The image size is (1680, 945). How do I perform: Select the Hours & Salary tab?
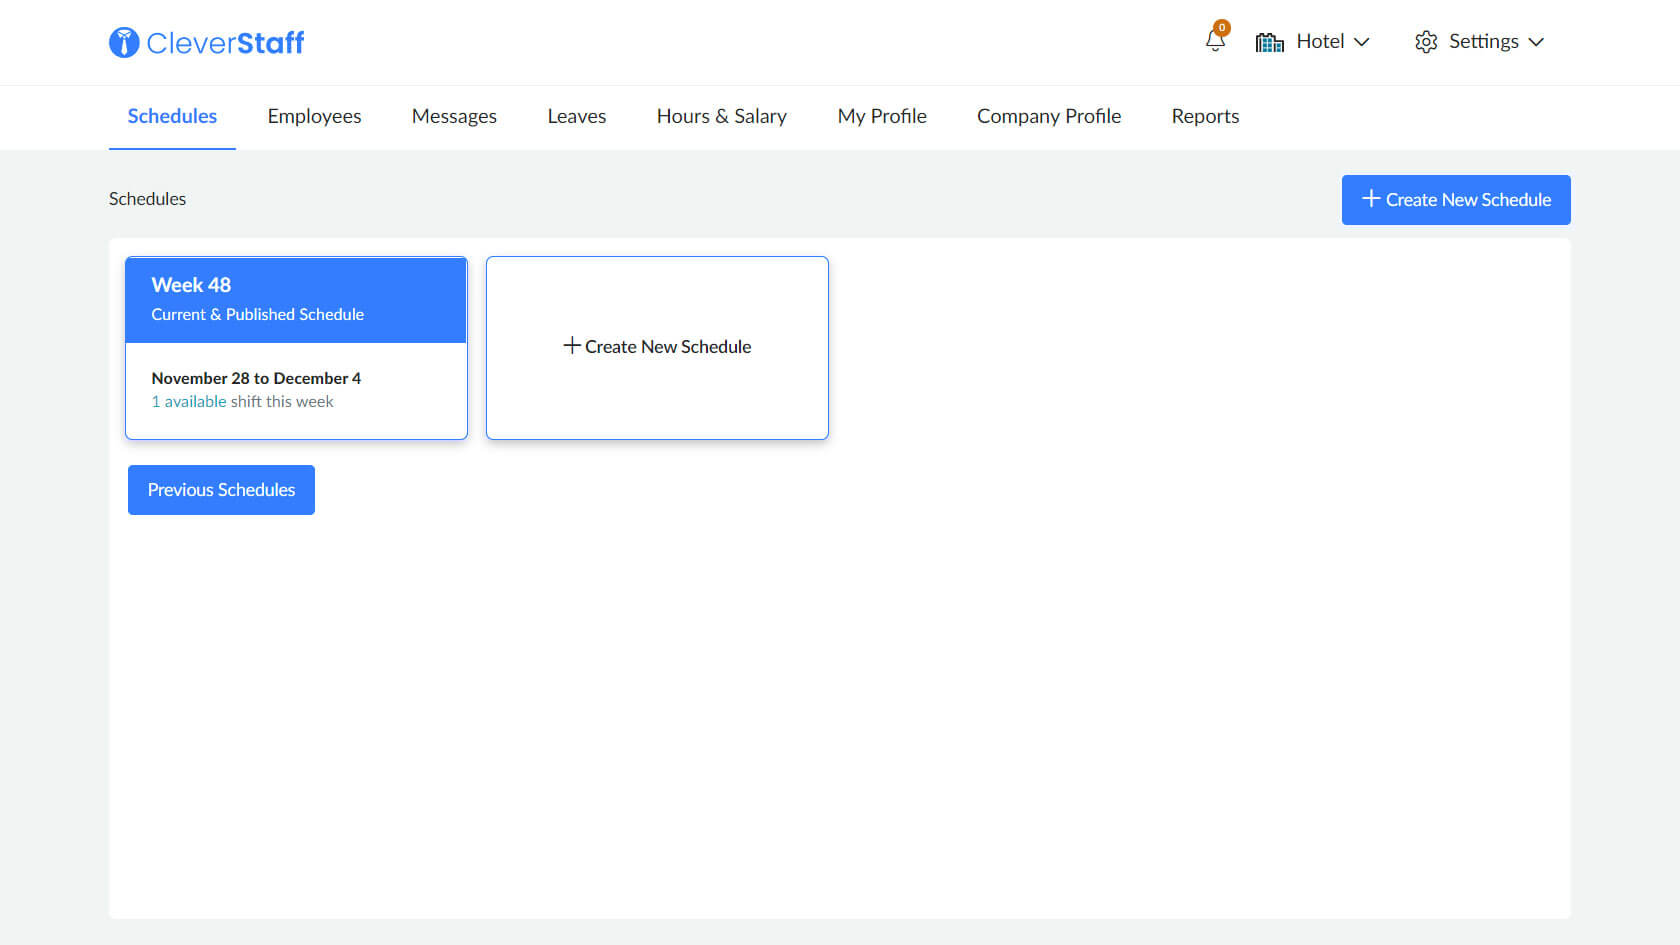[x=722, y=116]
